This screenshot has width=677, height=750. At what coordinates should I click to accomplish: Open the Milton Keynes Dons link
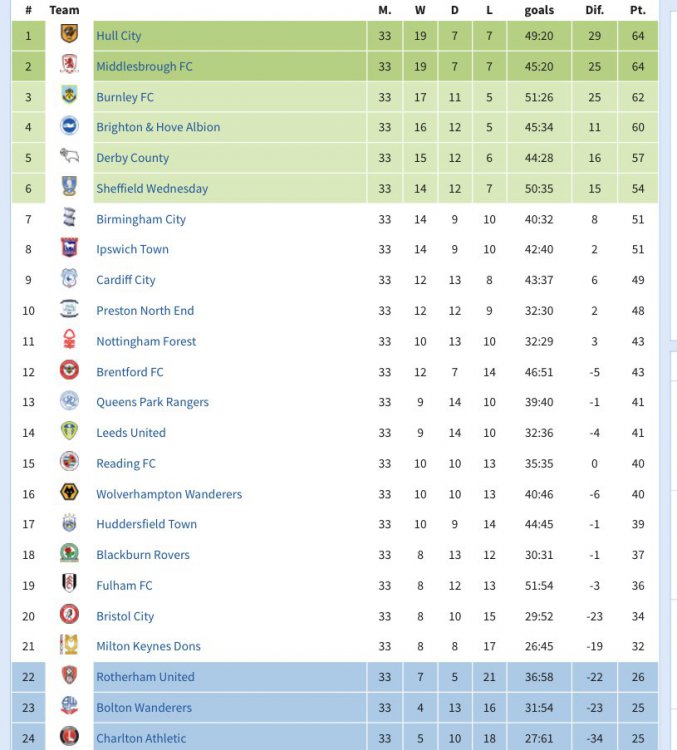pyautogui.click(x=148, y=646)
